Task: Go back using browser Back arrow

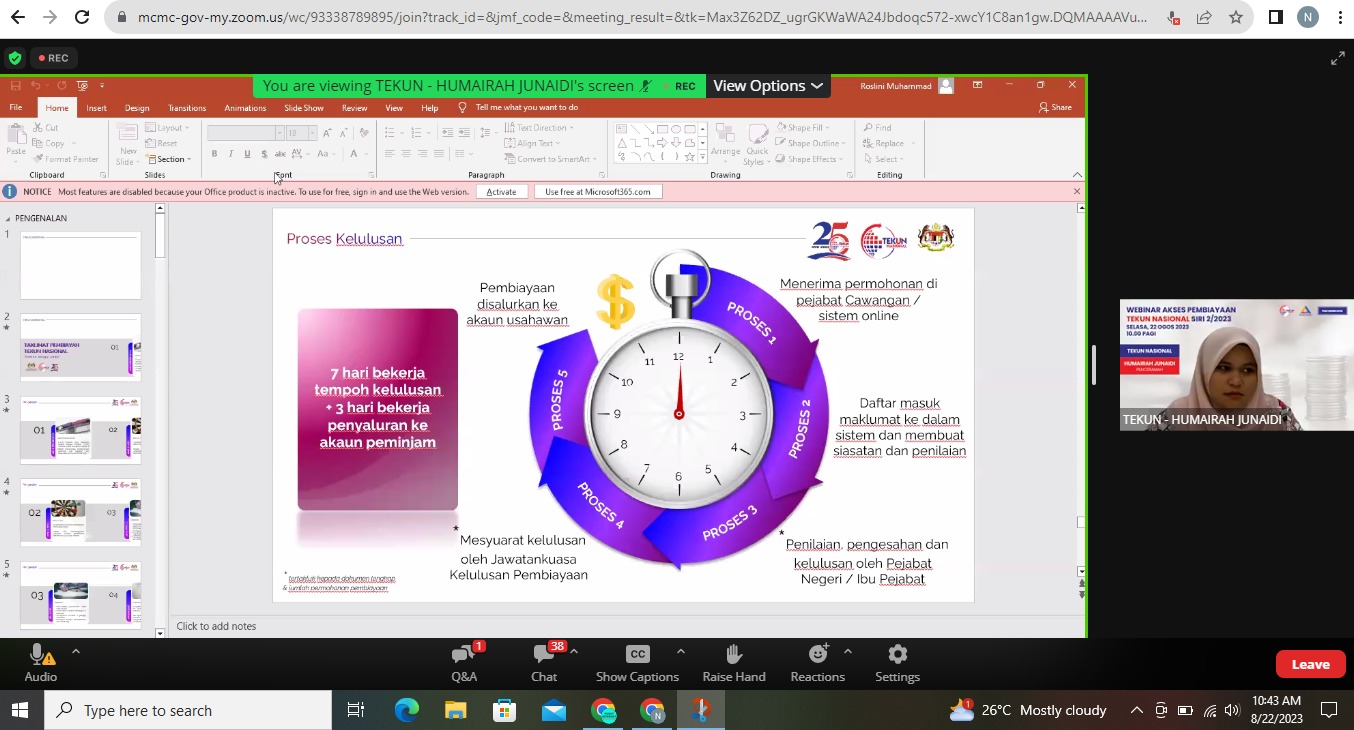Action: pos(17,17)
